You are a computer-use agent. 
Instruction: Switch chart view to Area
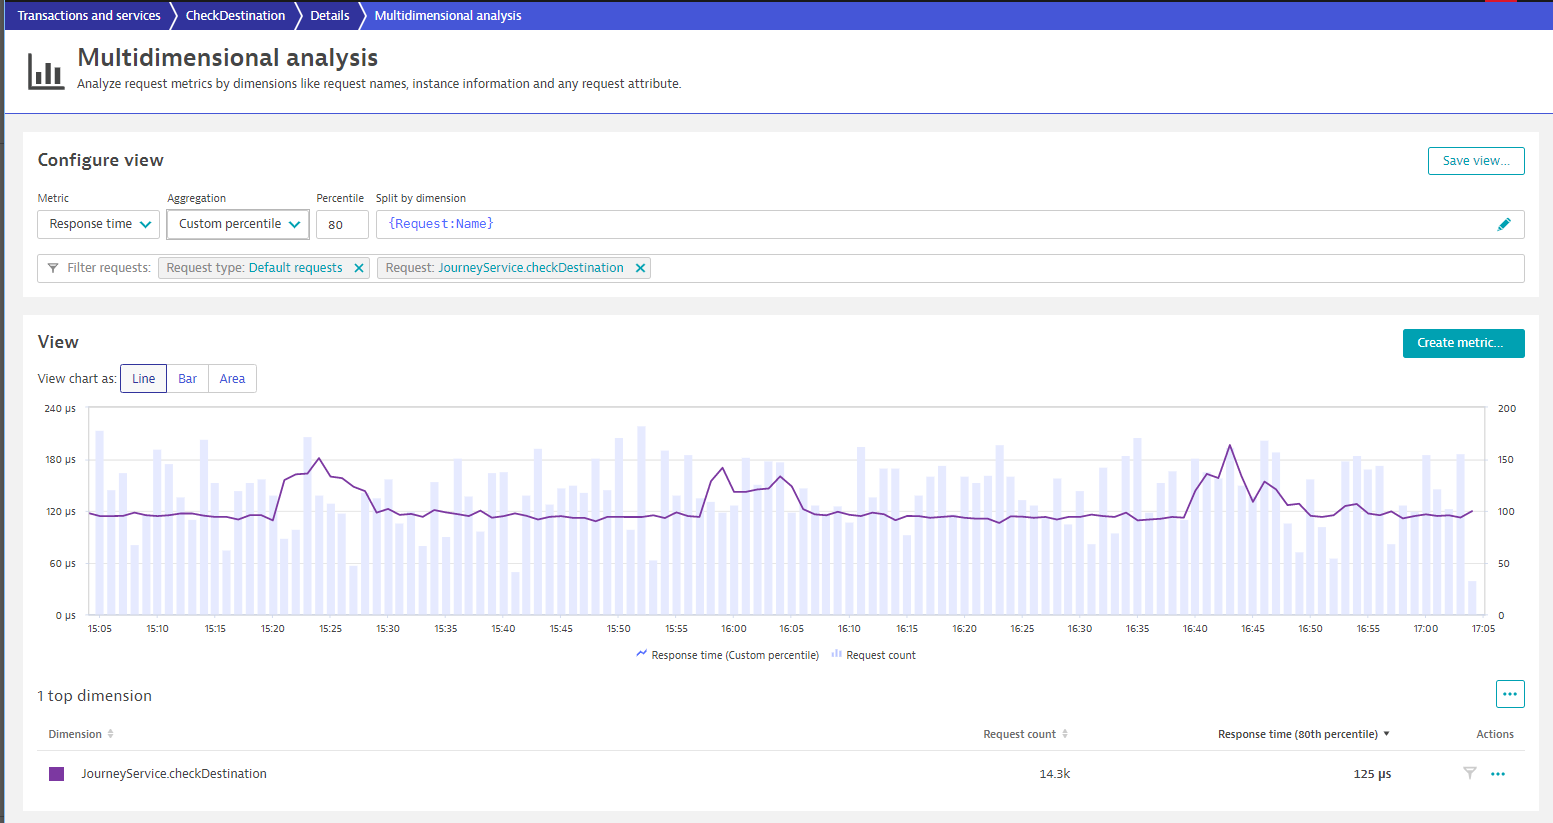232,379
